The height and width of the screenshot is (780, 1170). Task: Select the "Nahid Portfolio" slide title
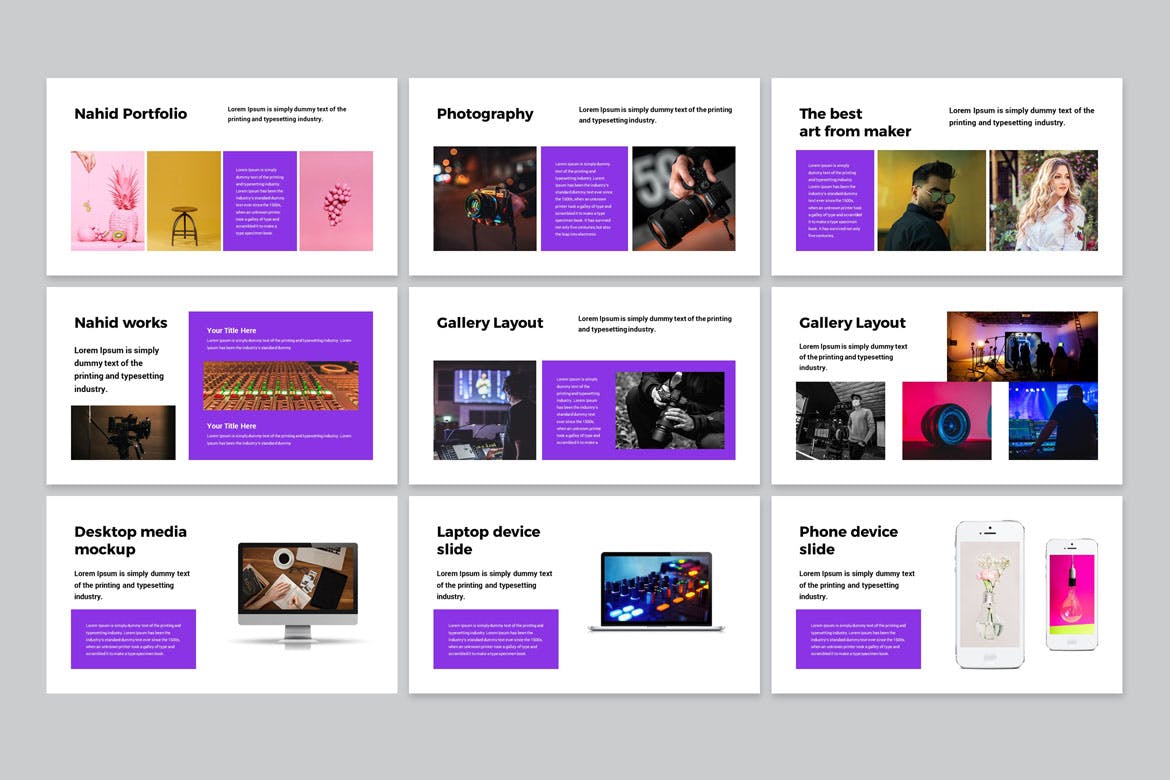(x=130, y=114)
